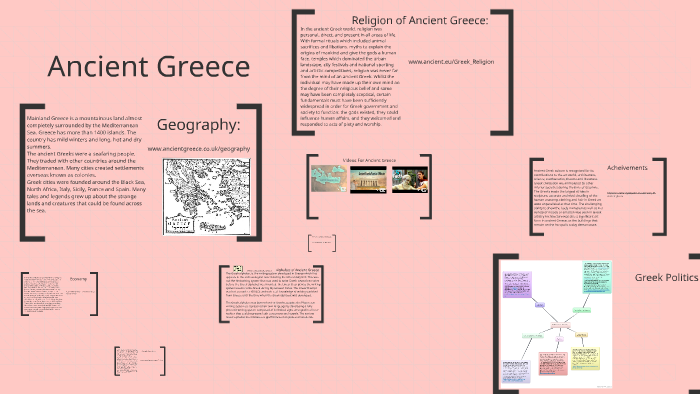
Task: Click the 'Acheivements' heading
Action: point(627,167)
